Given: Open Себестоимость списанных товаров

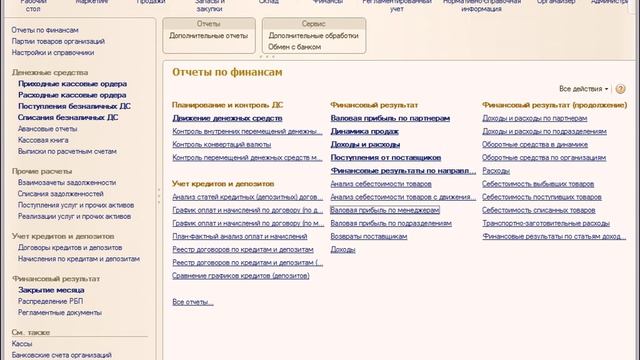Looking at the screenshot, I should (x=538, y=210).
